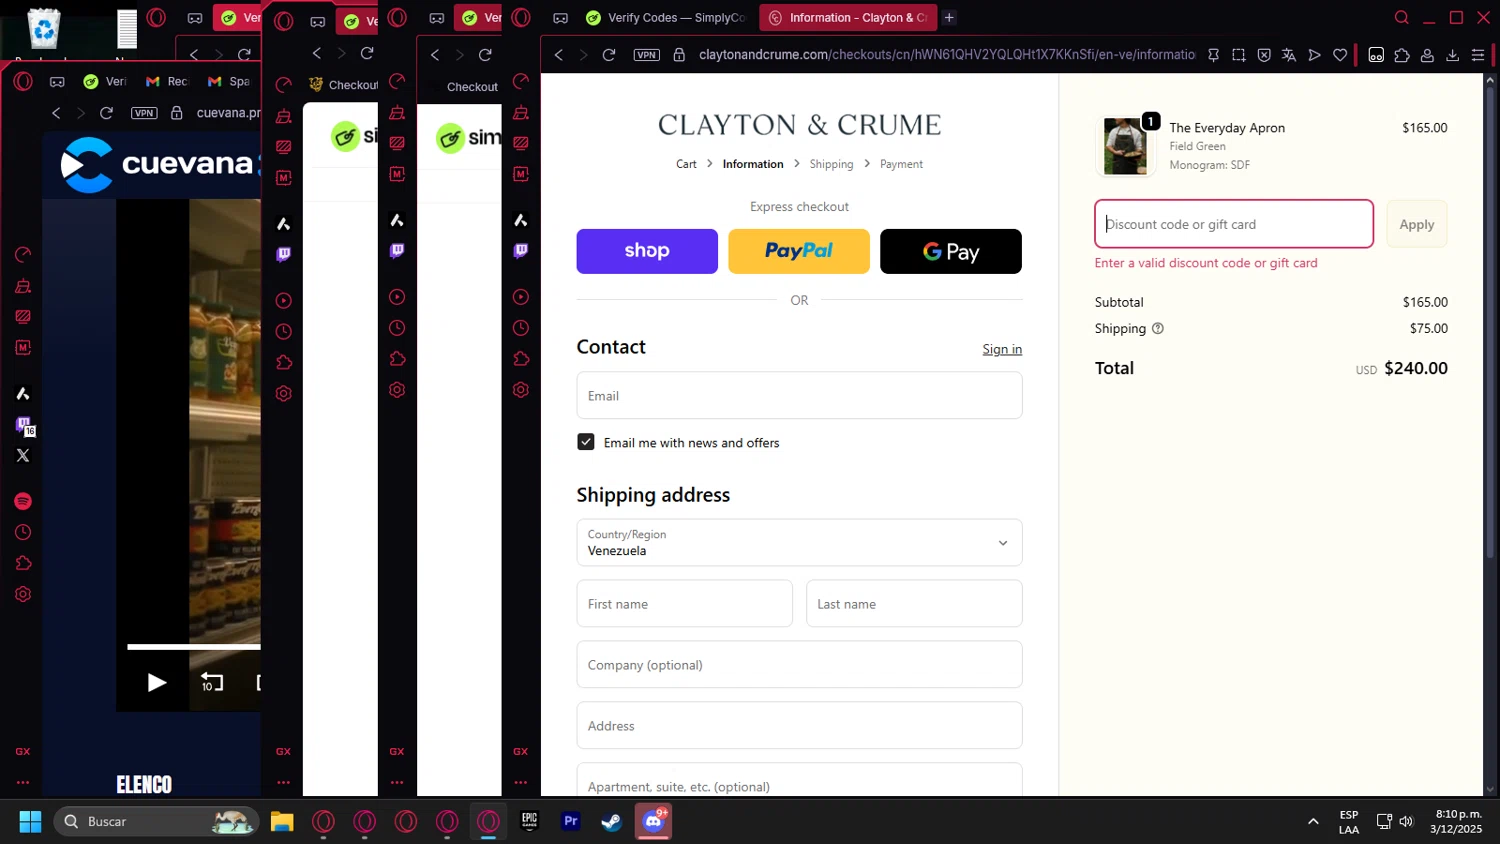Click the Clayton & Crume logo
This screenshot has height=844, width=1500.
(799, 125)
